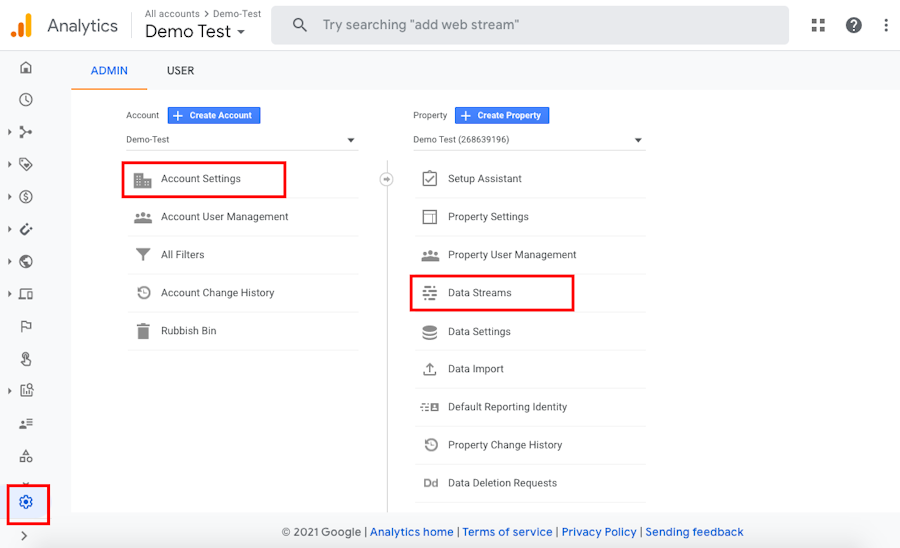
Task: Expand the Analysis section arrow
Action: [10, 391]
